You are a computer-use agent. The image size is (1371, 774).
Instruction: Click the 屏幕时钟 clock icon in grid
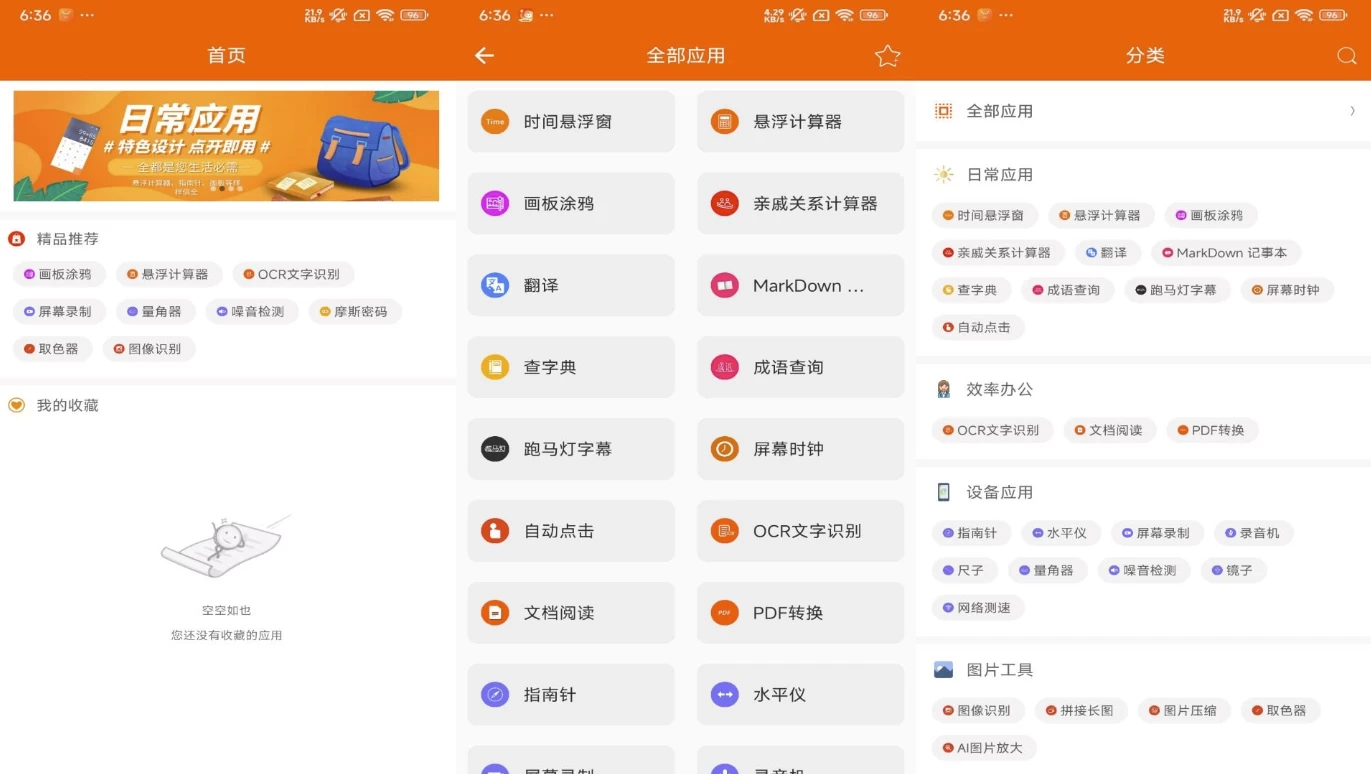(725, 449)
